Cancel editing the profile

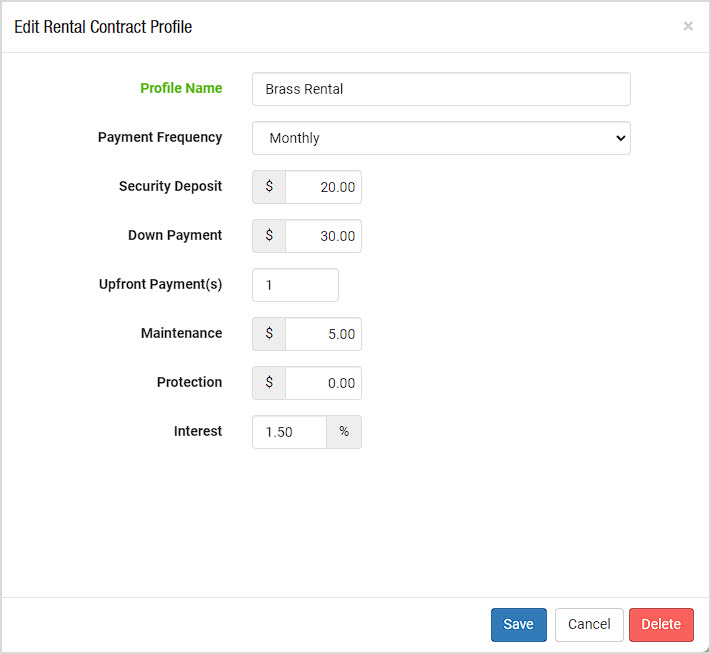click(589, 625)
